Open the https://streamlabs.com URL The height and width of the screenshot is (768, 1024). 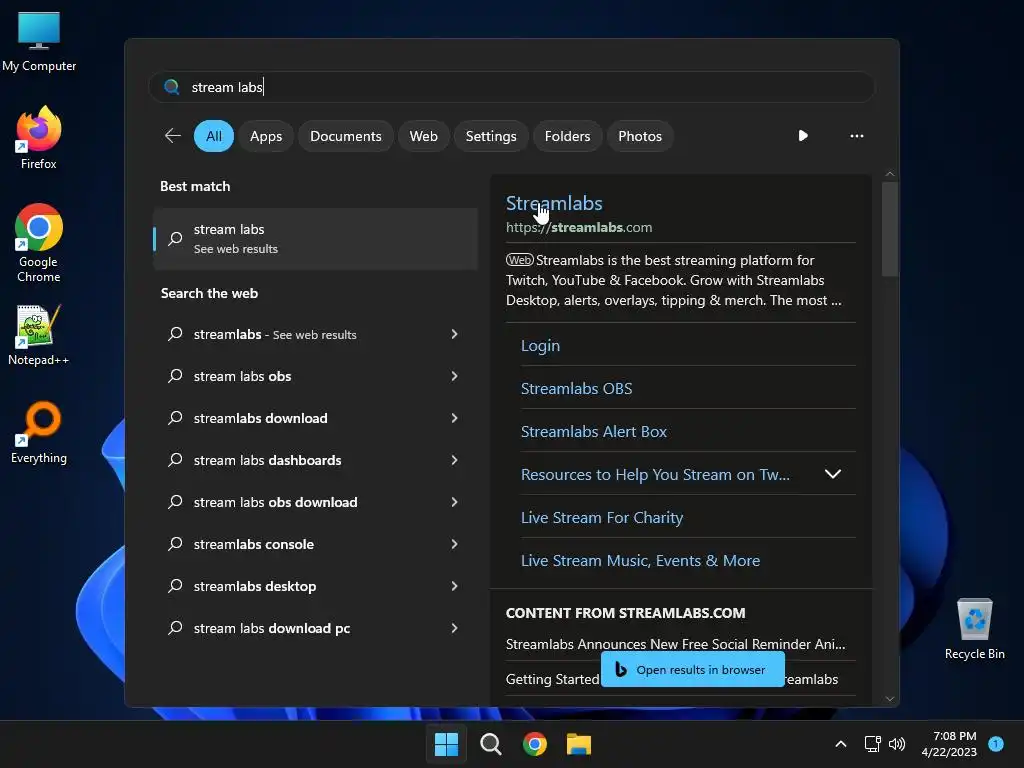pyautogui.click(x=579, y=227)
